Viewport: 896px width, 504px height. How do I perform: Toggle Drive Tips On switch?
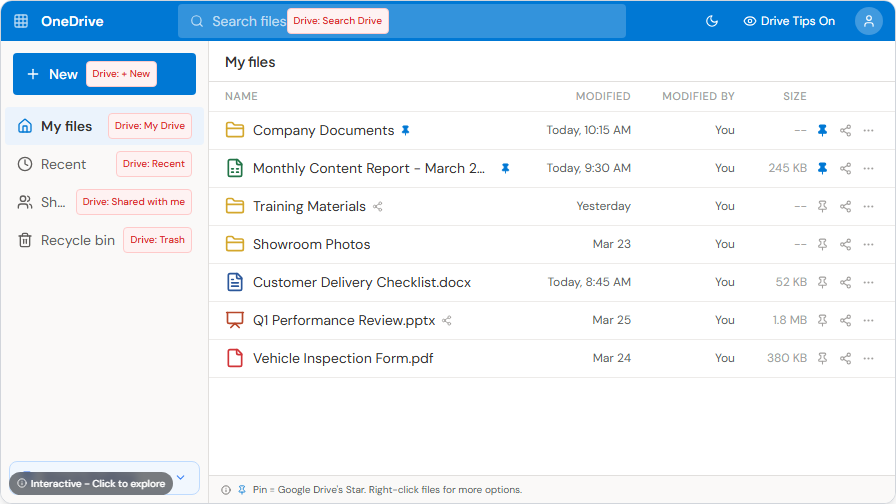789,21
